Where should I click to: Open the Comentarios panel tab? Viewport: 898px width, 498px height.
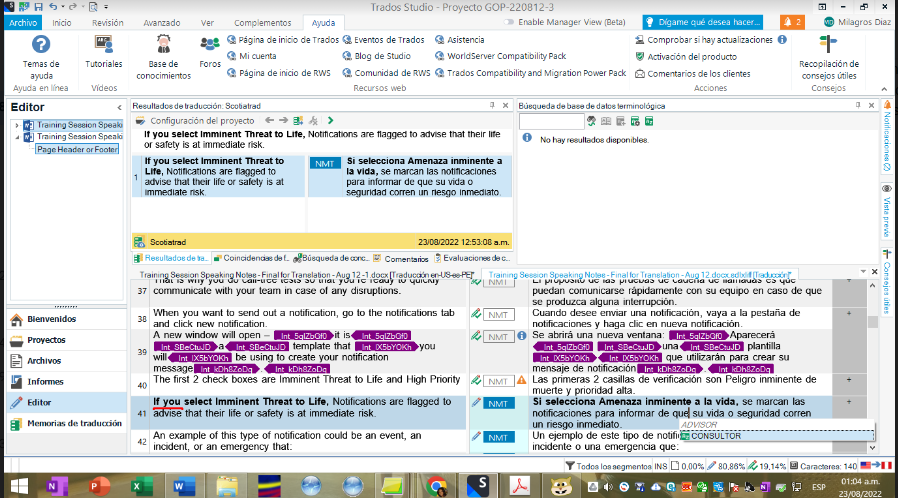pos(401,258)
